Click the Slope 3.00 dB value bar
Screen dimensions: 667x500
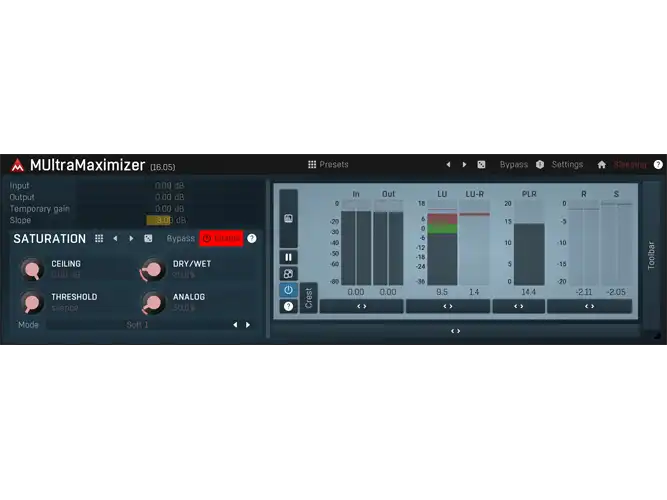(x=170, y=220)
